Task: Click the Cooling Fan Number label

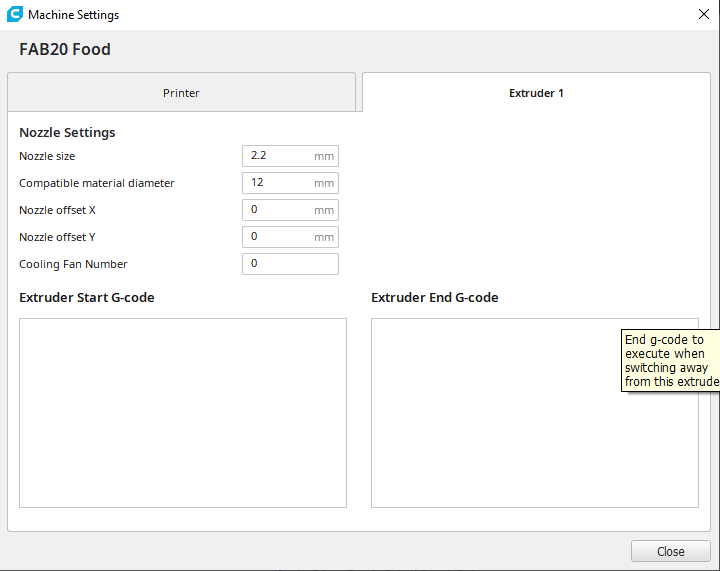Action: point(73,264)
